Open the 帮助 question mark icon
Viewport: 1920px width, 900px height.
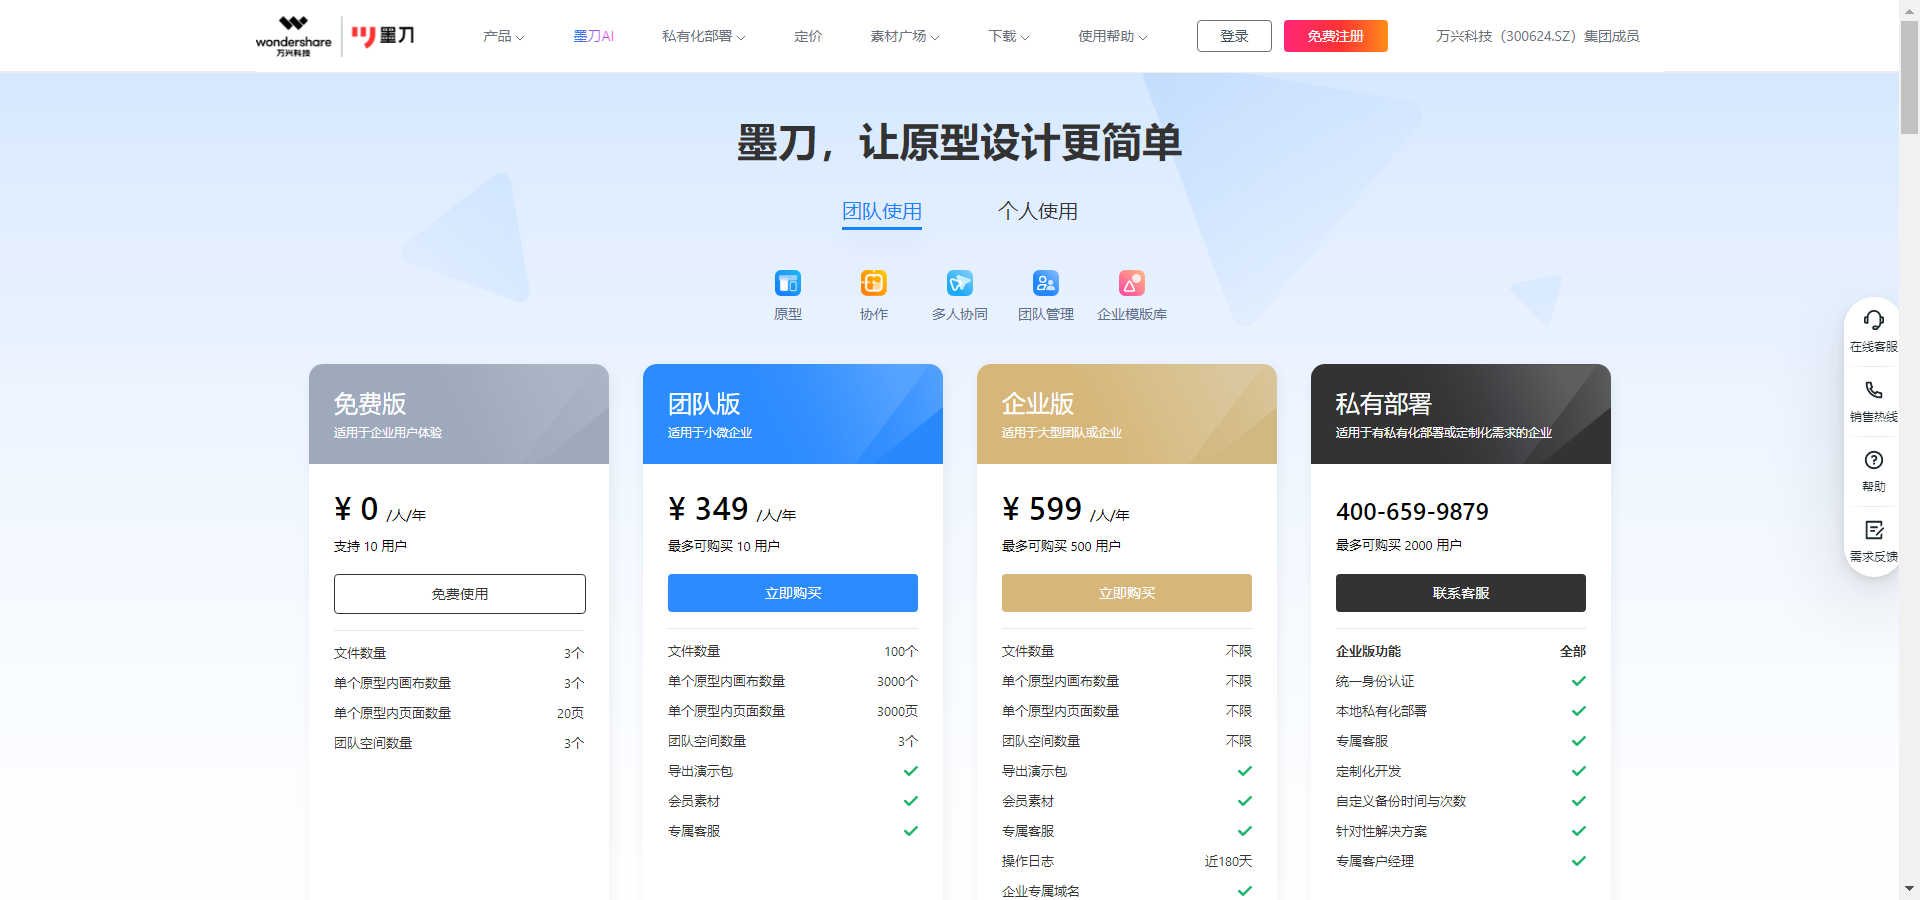pyautogui.click(x=1874, y=460)
